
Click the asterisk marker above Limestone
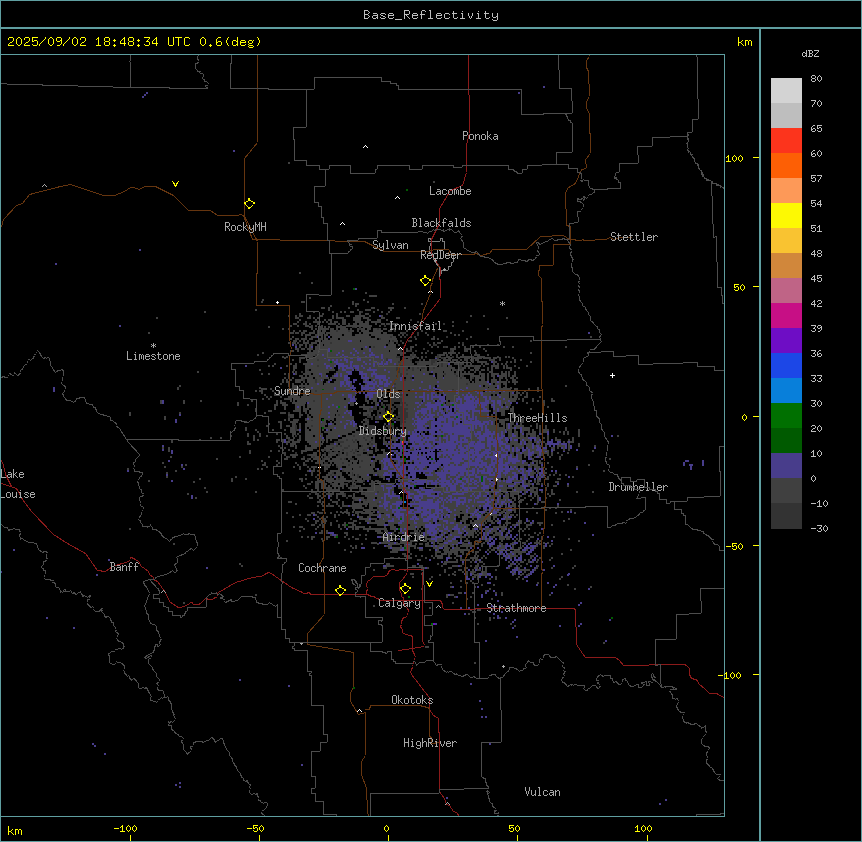[x=153, y=346]
